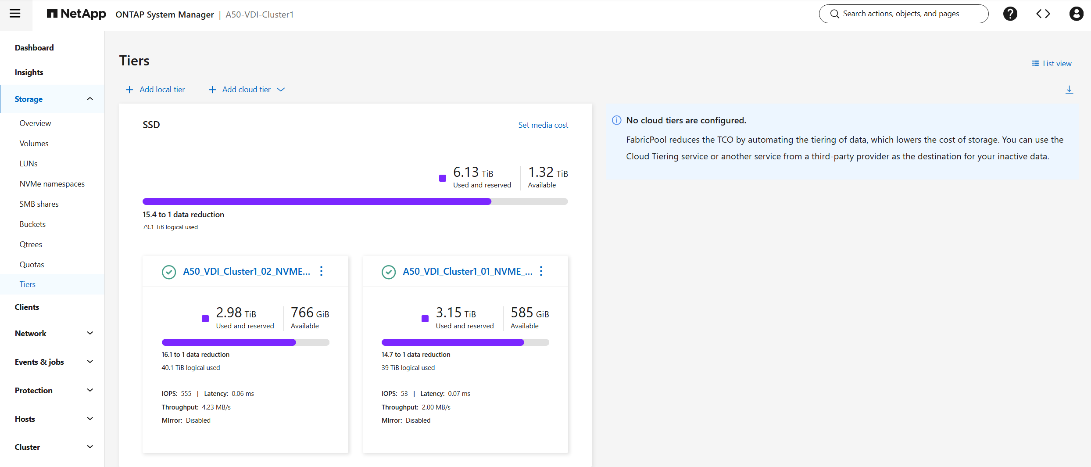This screenshot has height=467, width=1091.
Task: Click the download icon below List view
Action: click(1069, 90)
